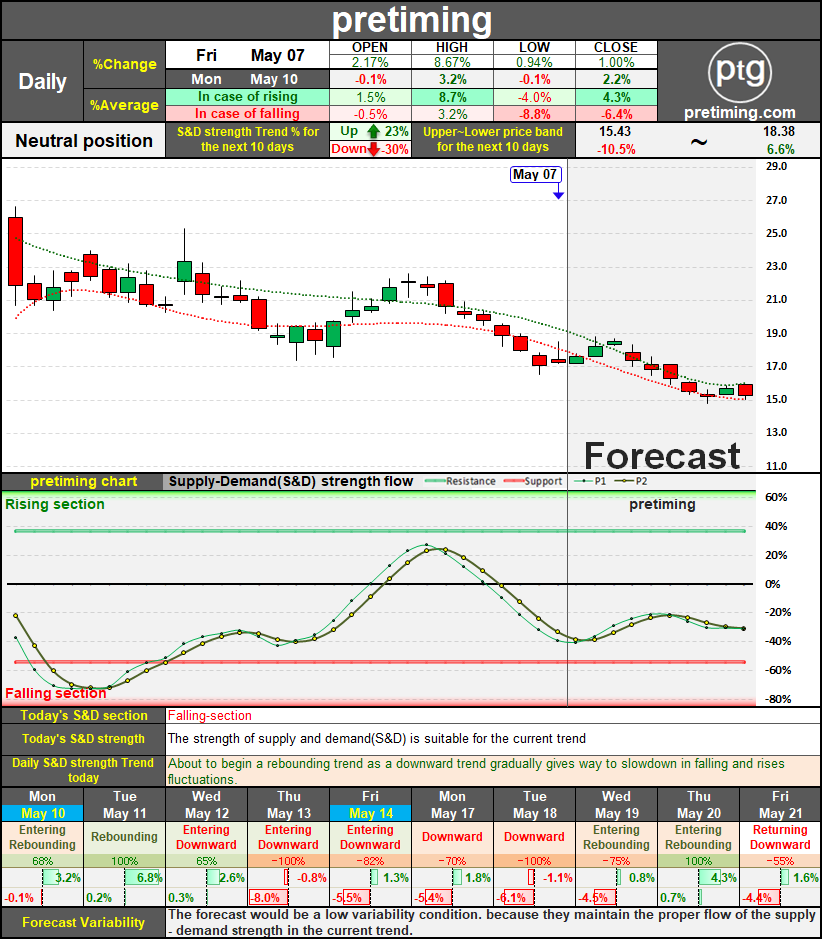The width and height of the screenshot is (822, 939).
Task: Click the CLOSE column header
Action: pyautogui.click(x=616, y=47)
